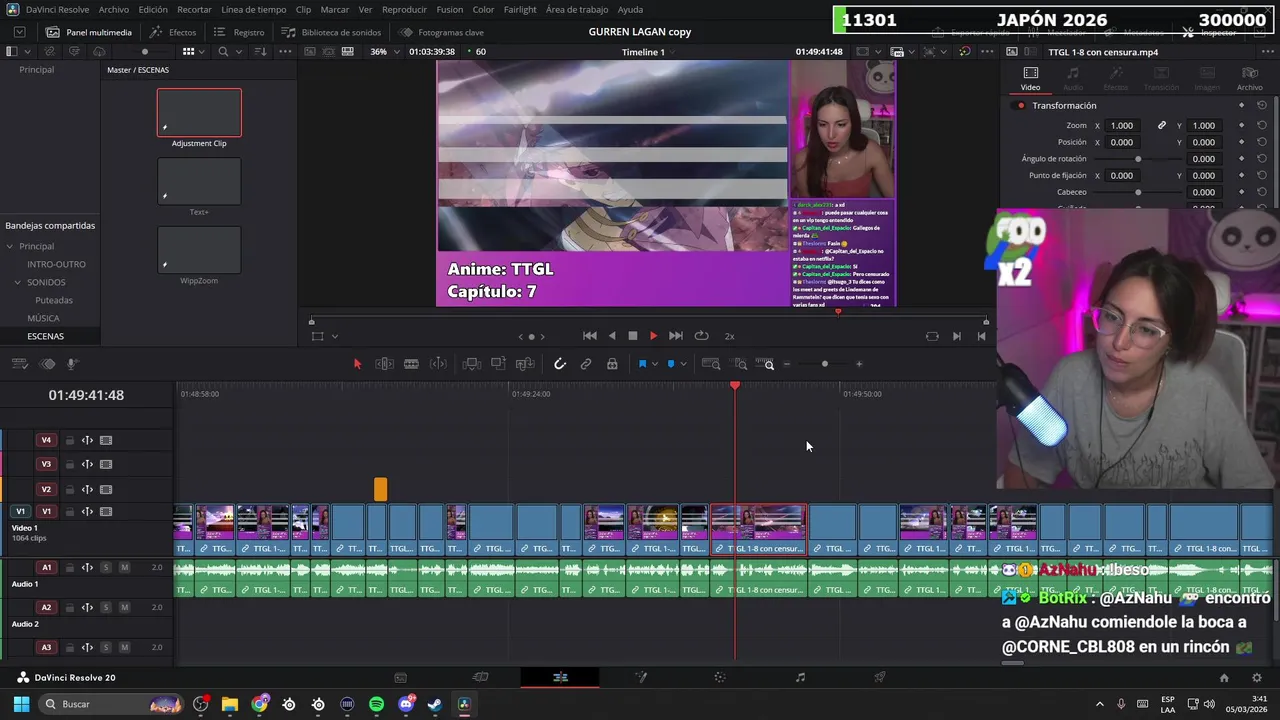Open the Fotogramas clave panel
Viewport: 1280px width, 720px height.
coord(441,32)
